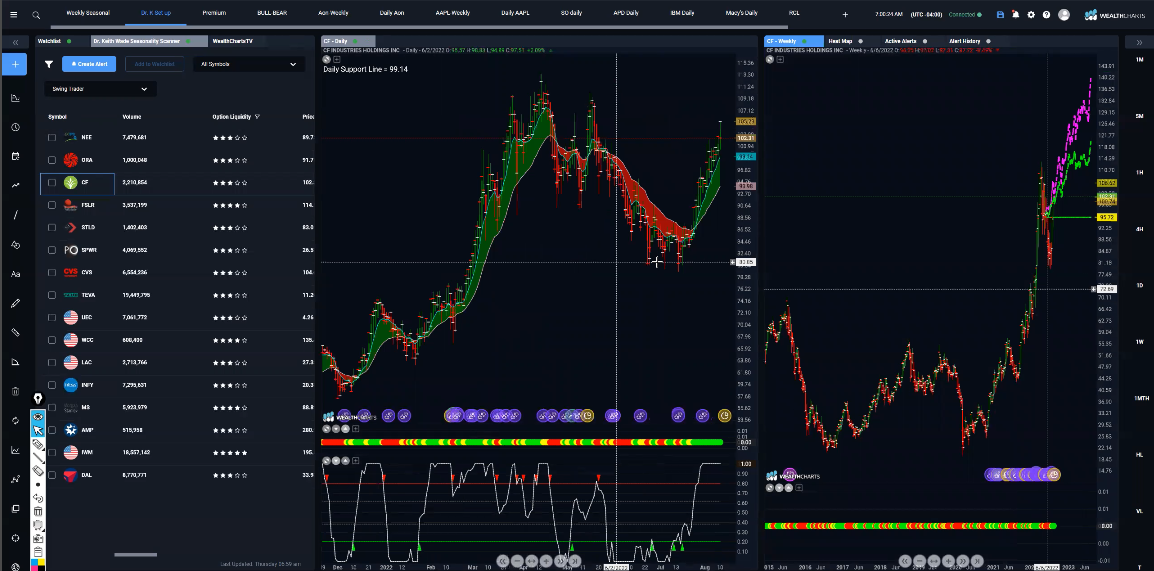This screenshot has width=1154, height=571.
Task: Sort by the Volume column header
Action: [x=132, y=117]
